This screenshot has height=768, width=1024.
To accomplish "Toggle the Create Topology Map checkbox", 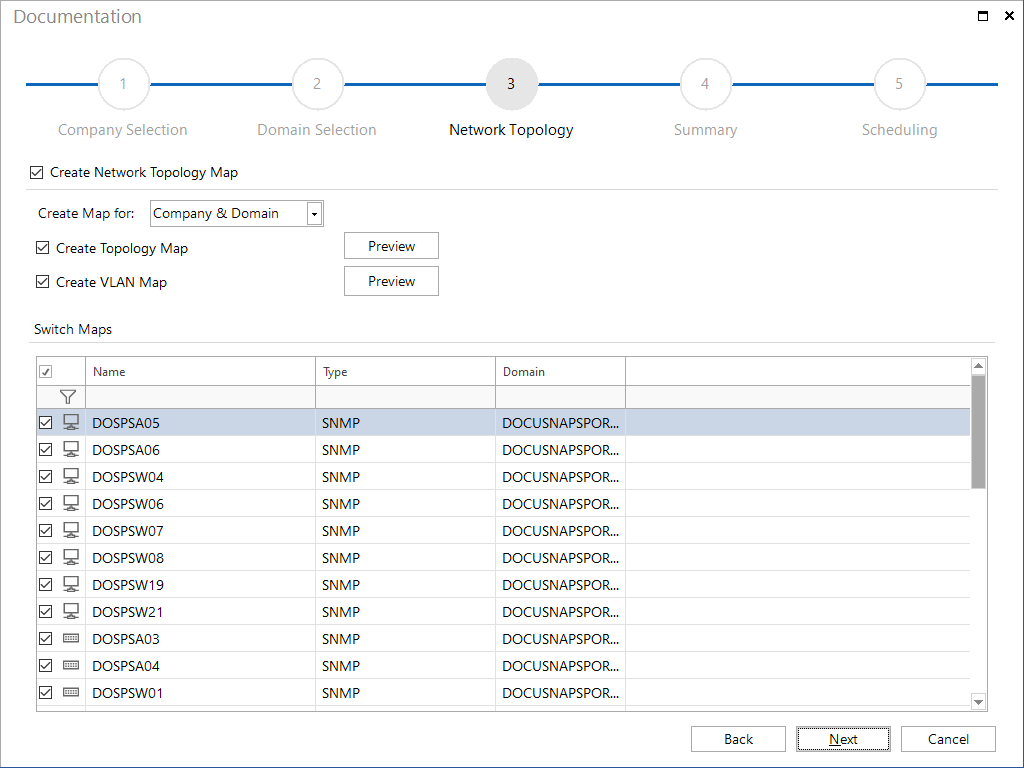I will tap(42, 248).
